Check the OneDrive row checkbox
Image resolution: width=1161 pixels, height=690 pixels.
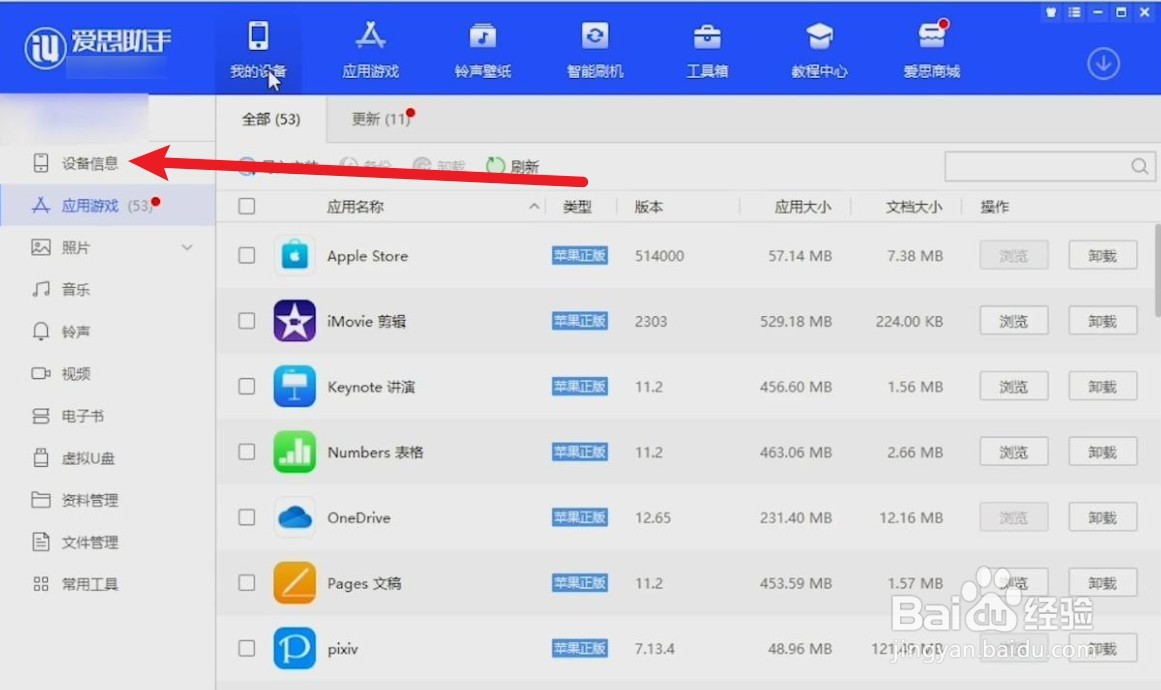[247, 517]
